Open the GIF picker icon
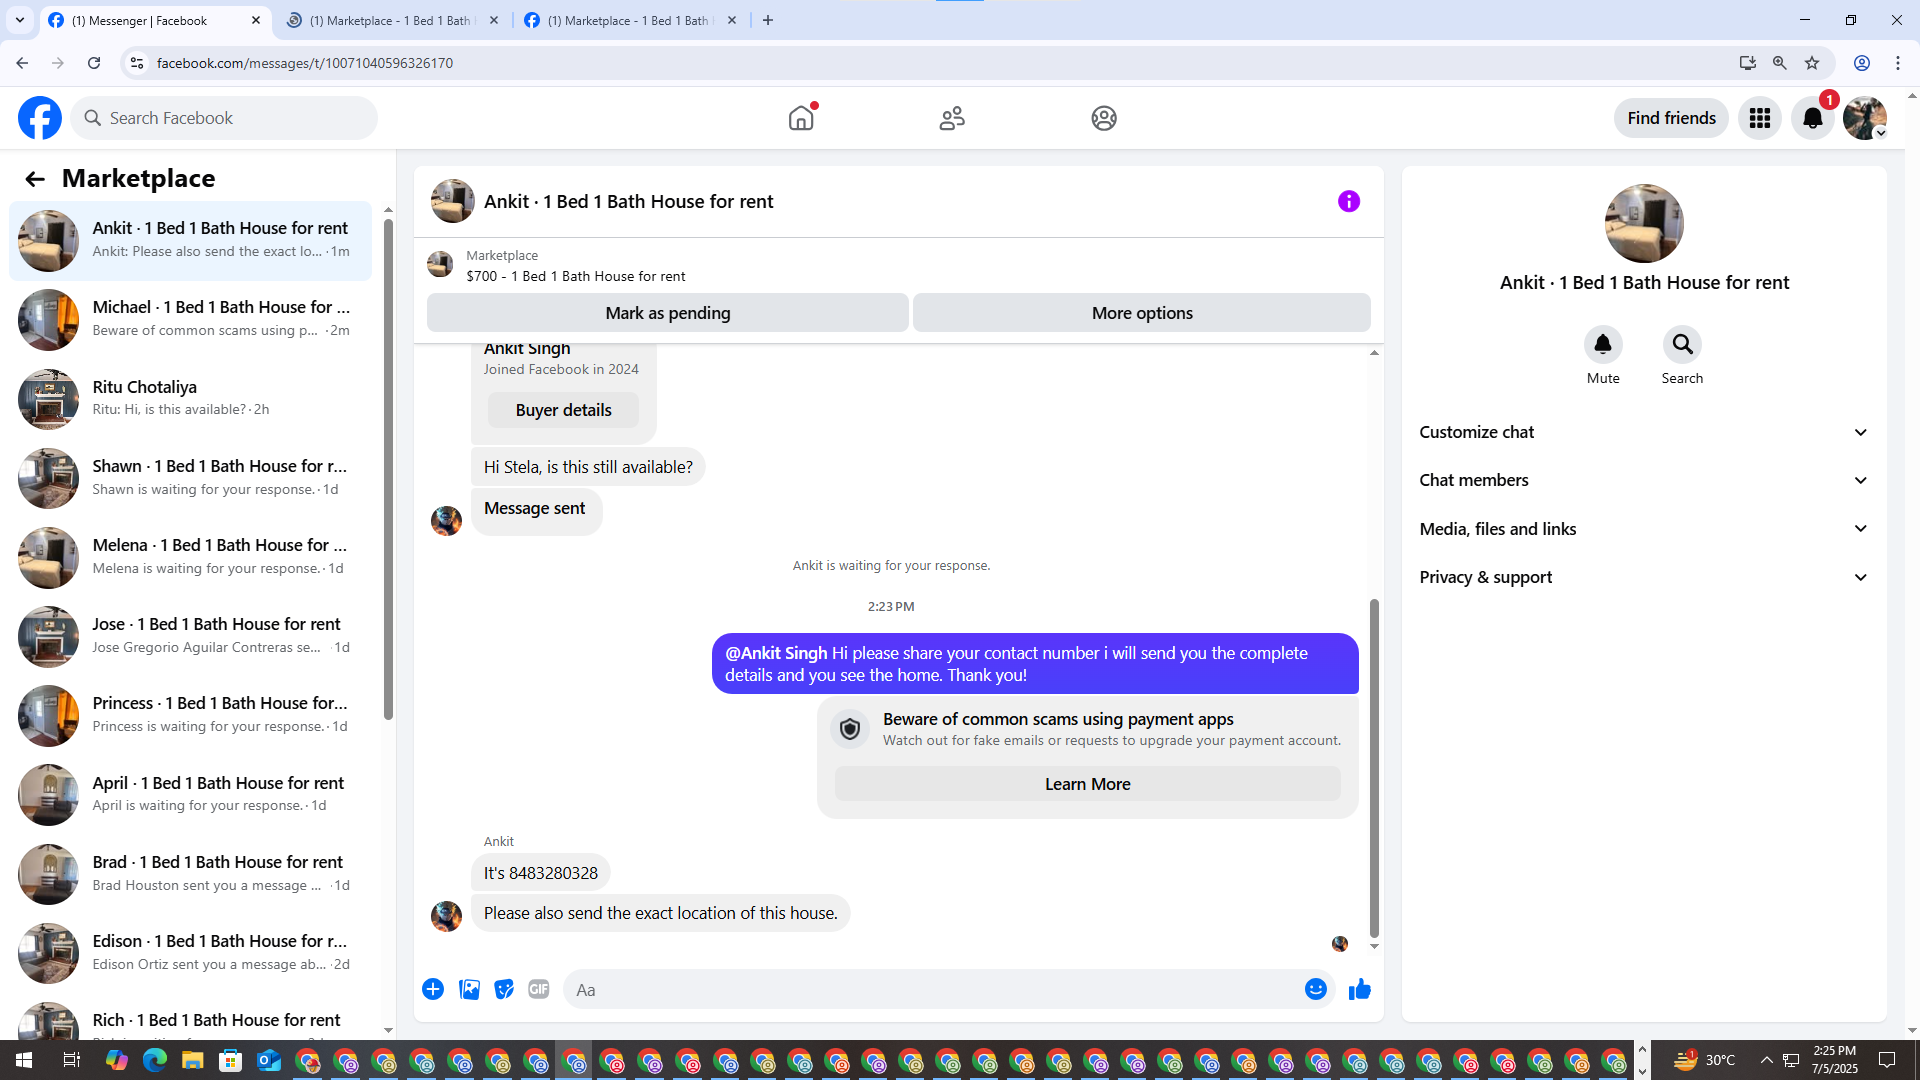Viewport: 1920px width, 1080px height. [539, 990]
